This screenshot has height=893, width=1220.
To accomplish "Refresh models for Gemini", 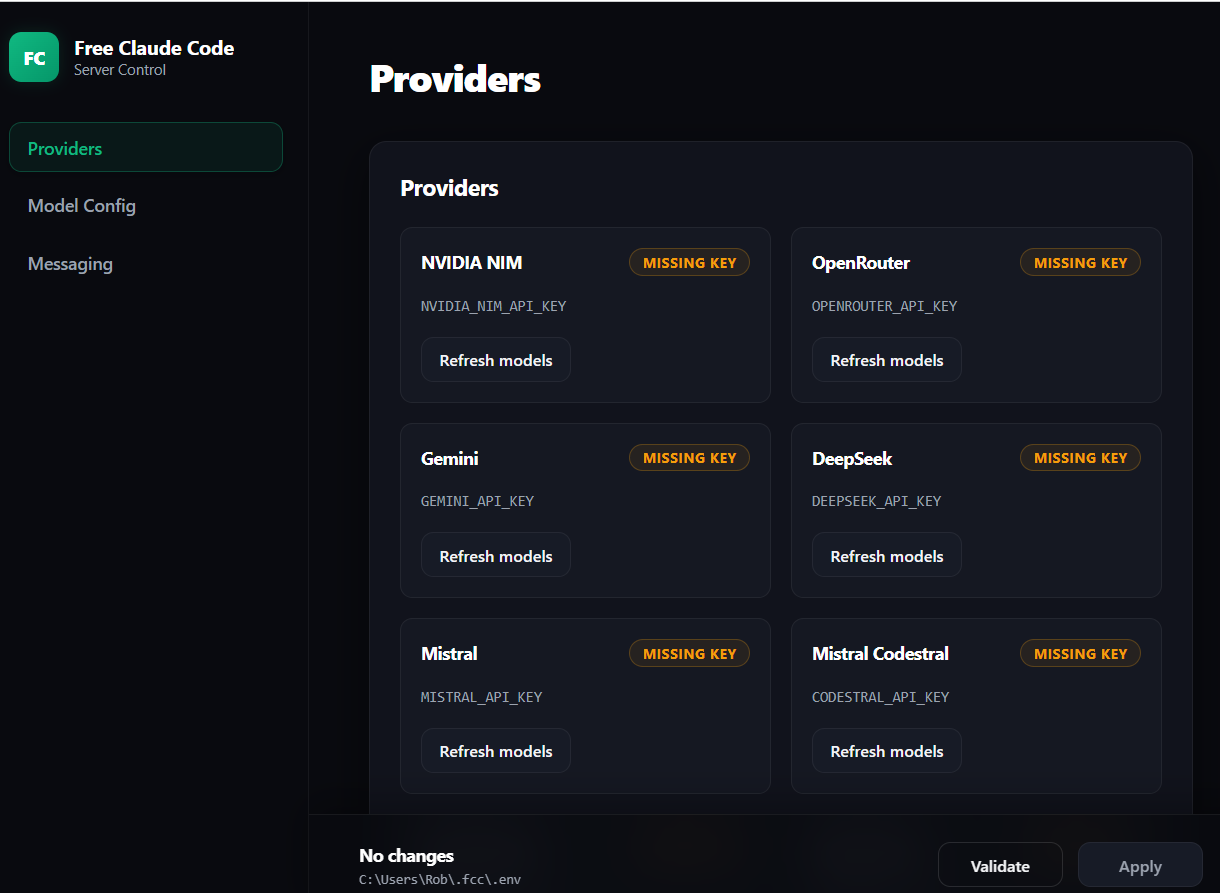I will [496, 555].
